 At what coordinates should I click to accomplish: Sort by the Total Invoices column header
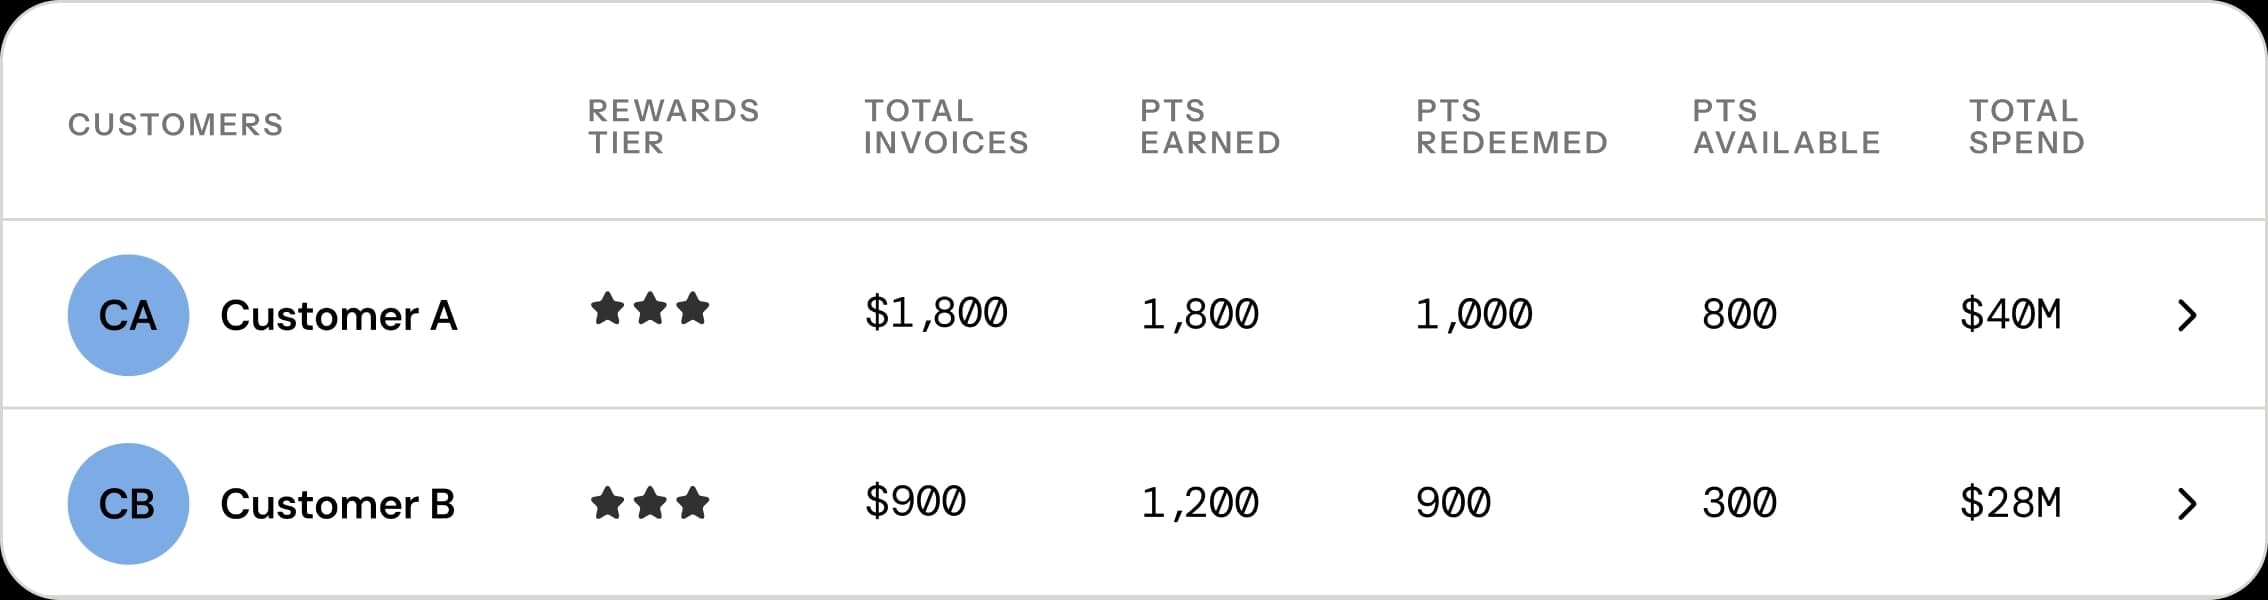click(x=946, y=126)
